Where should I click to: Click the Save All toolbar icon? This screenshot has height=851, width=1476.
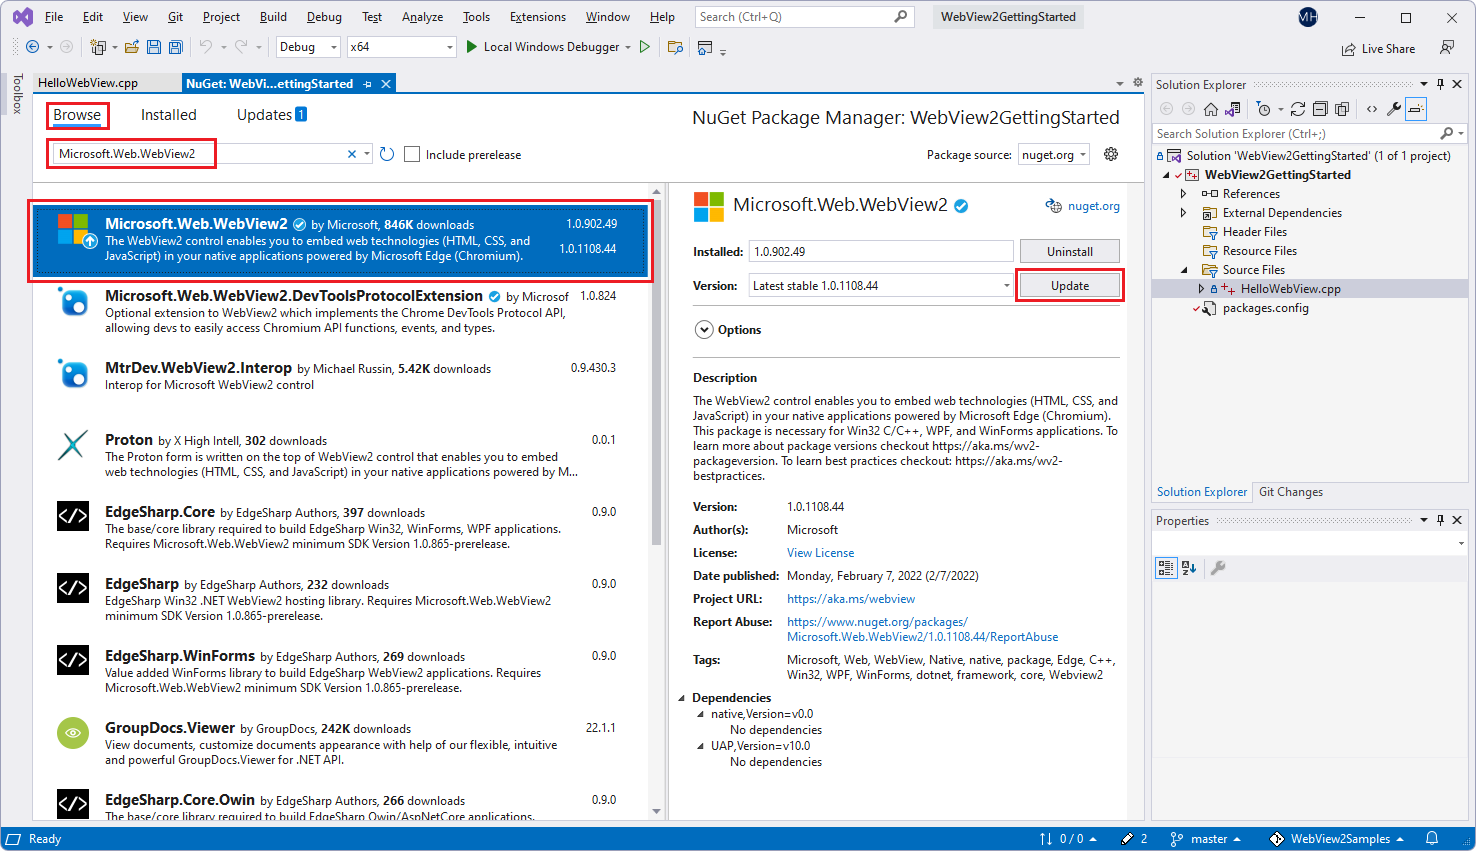[x=175, y=46]
